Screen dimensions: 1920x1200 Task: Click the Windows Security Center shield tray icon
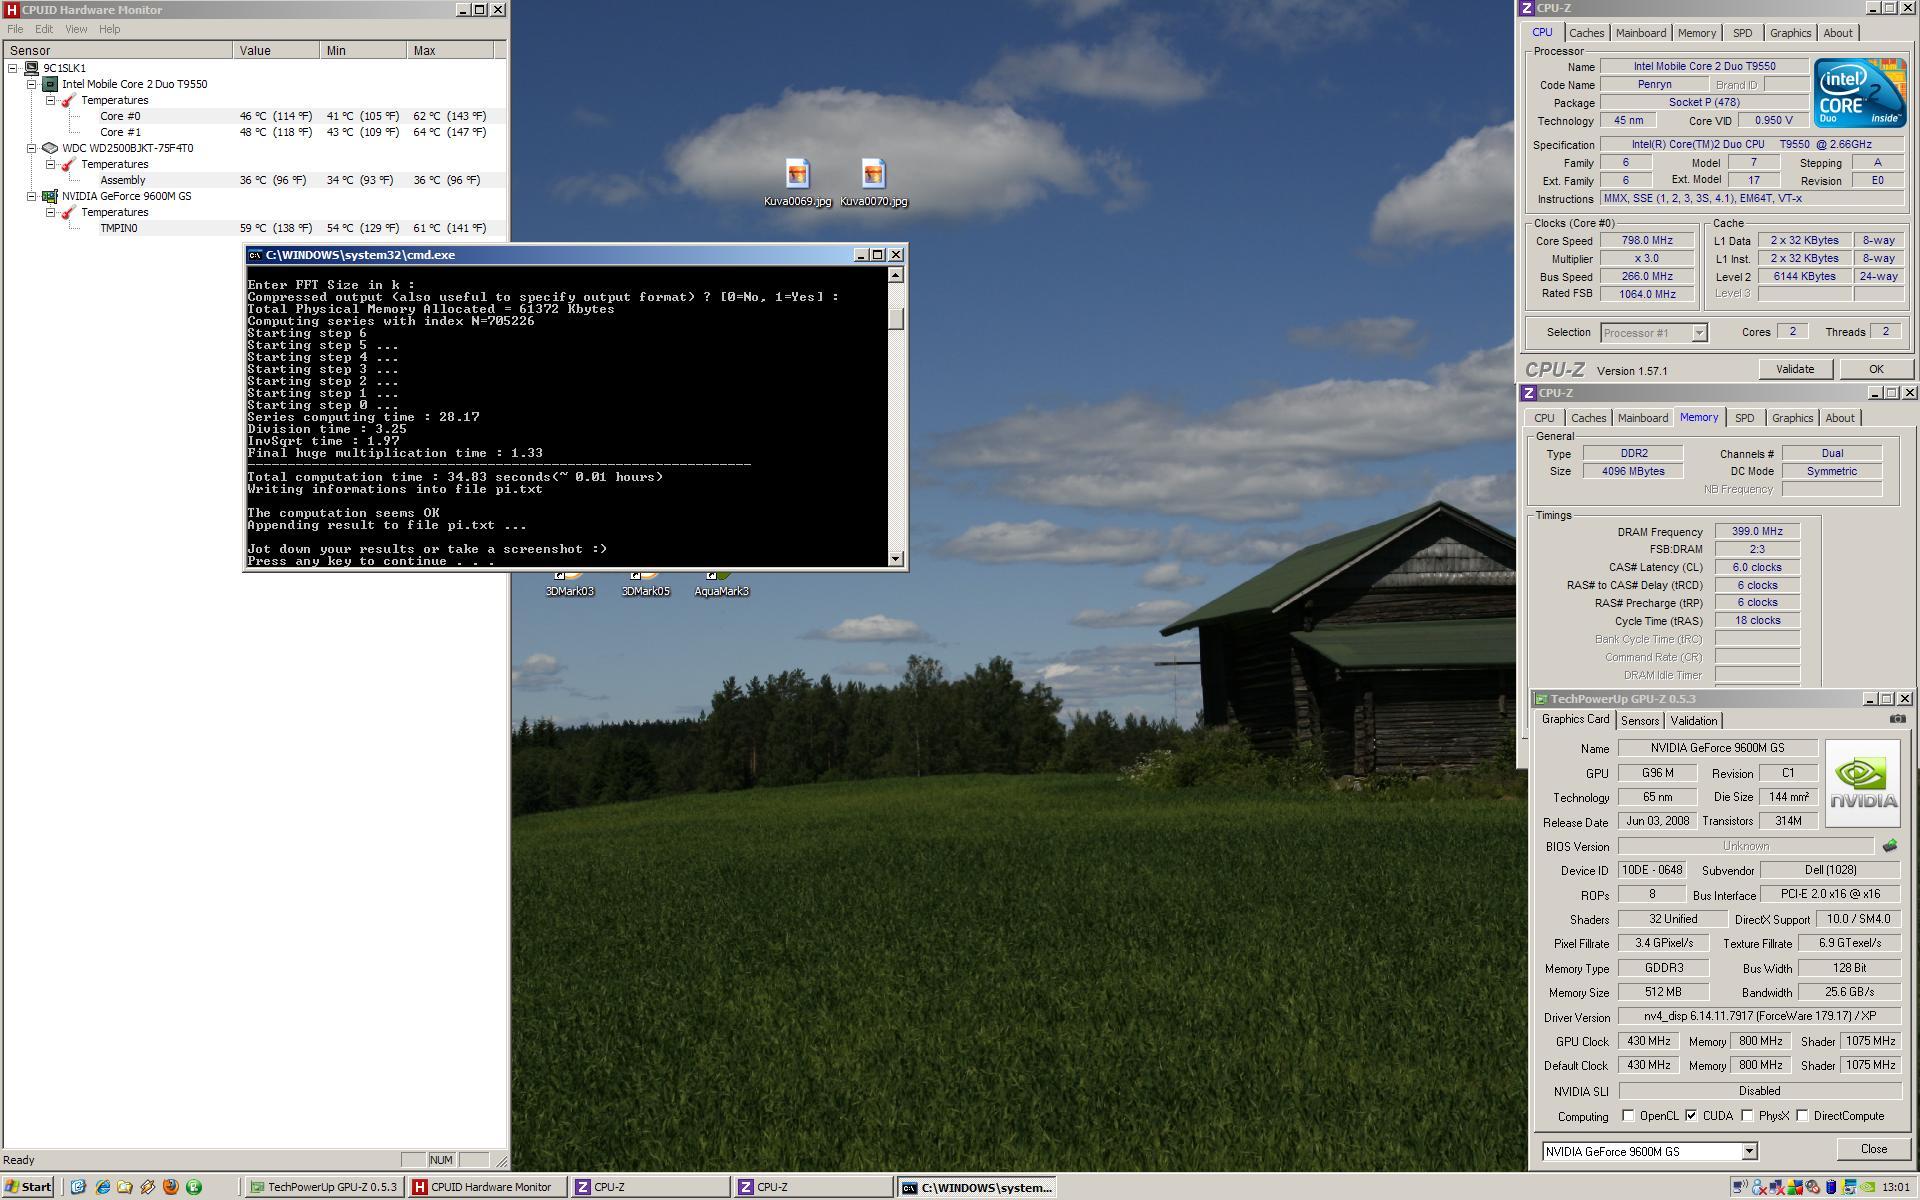1795,1187
